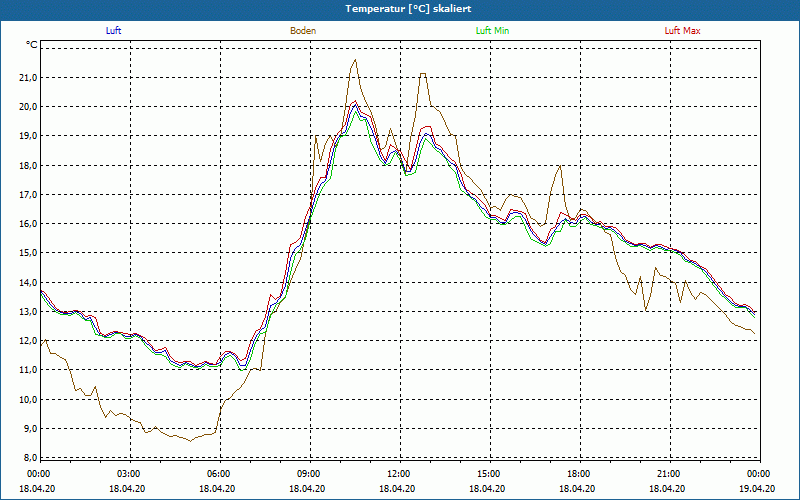Viewport: 800px width, 500px height.
Task: Click the 19.04.20 date label
Action: click(757, 488)
